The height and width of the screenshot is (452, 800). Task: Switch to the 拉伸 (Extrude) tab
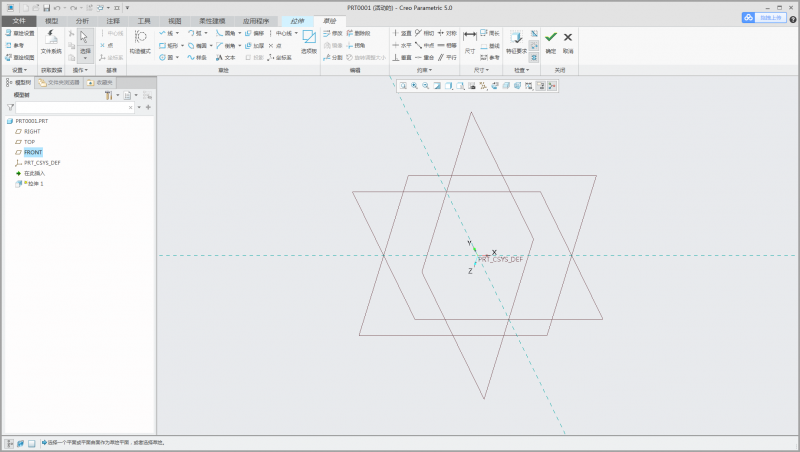[297, 21]
